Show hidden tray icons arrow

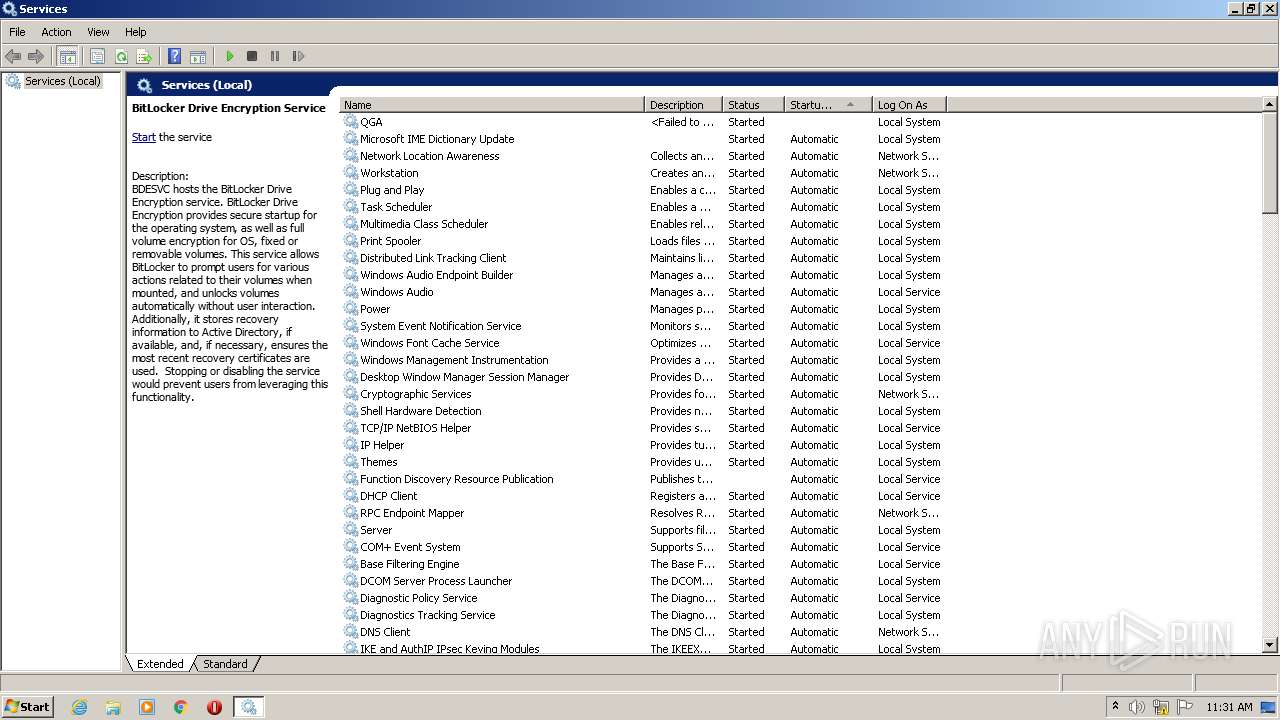tap(1115, 706)
